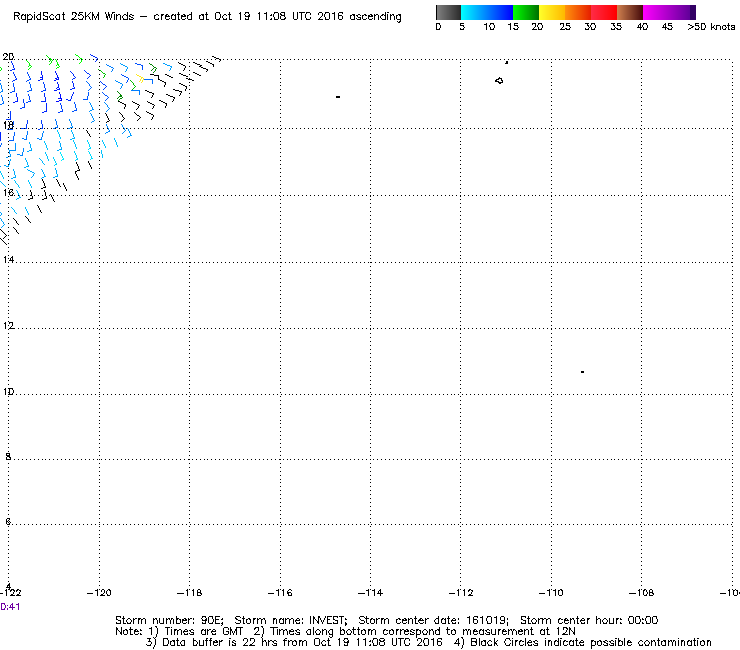Click the 'Storm center date: 161019' text
Viewport: 740px width, 650px height.
coord(433,620)
